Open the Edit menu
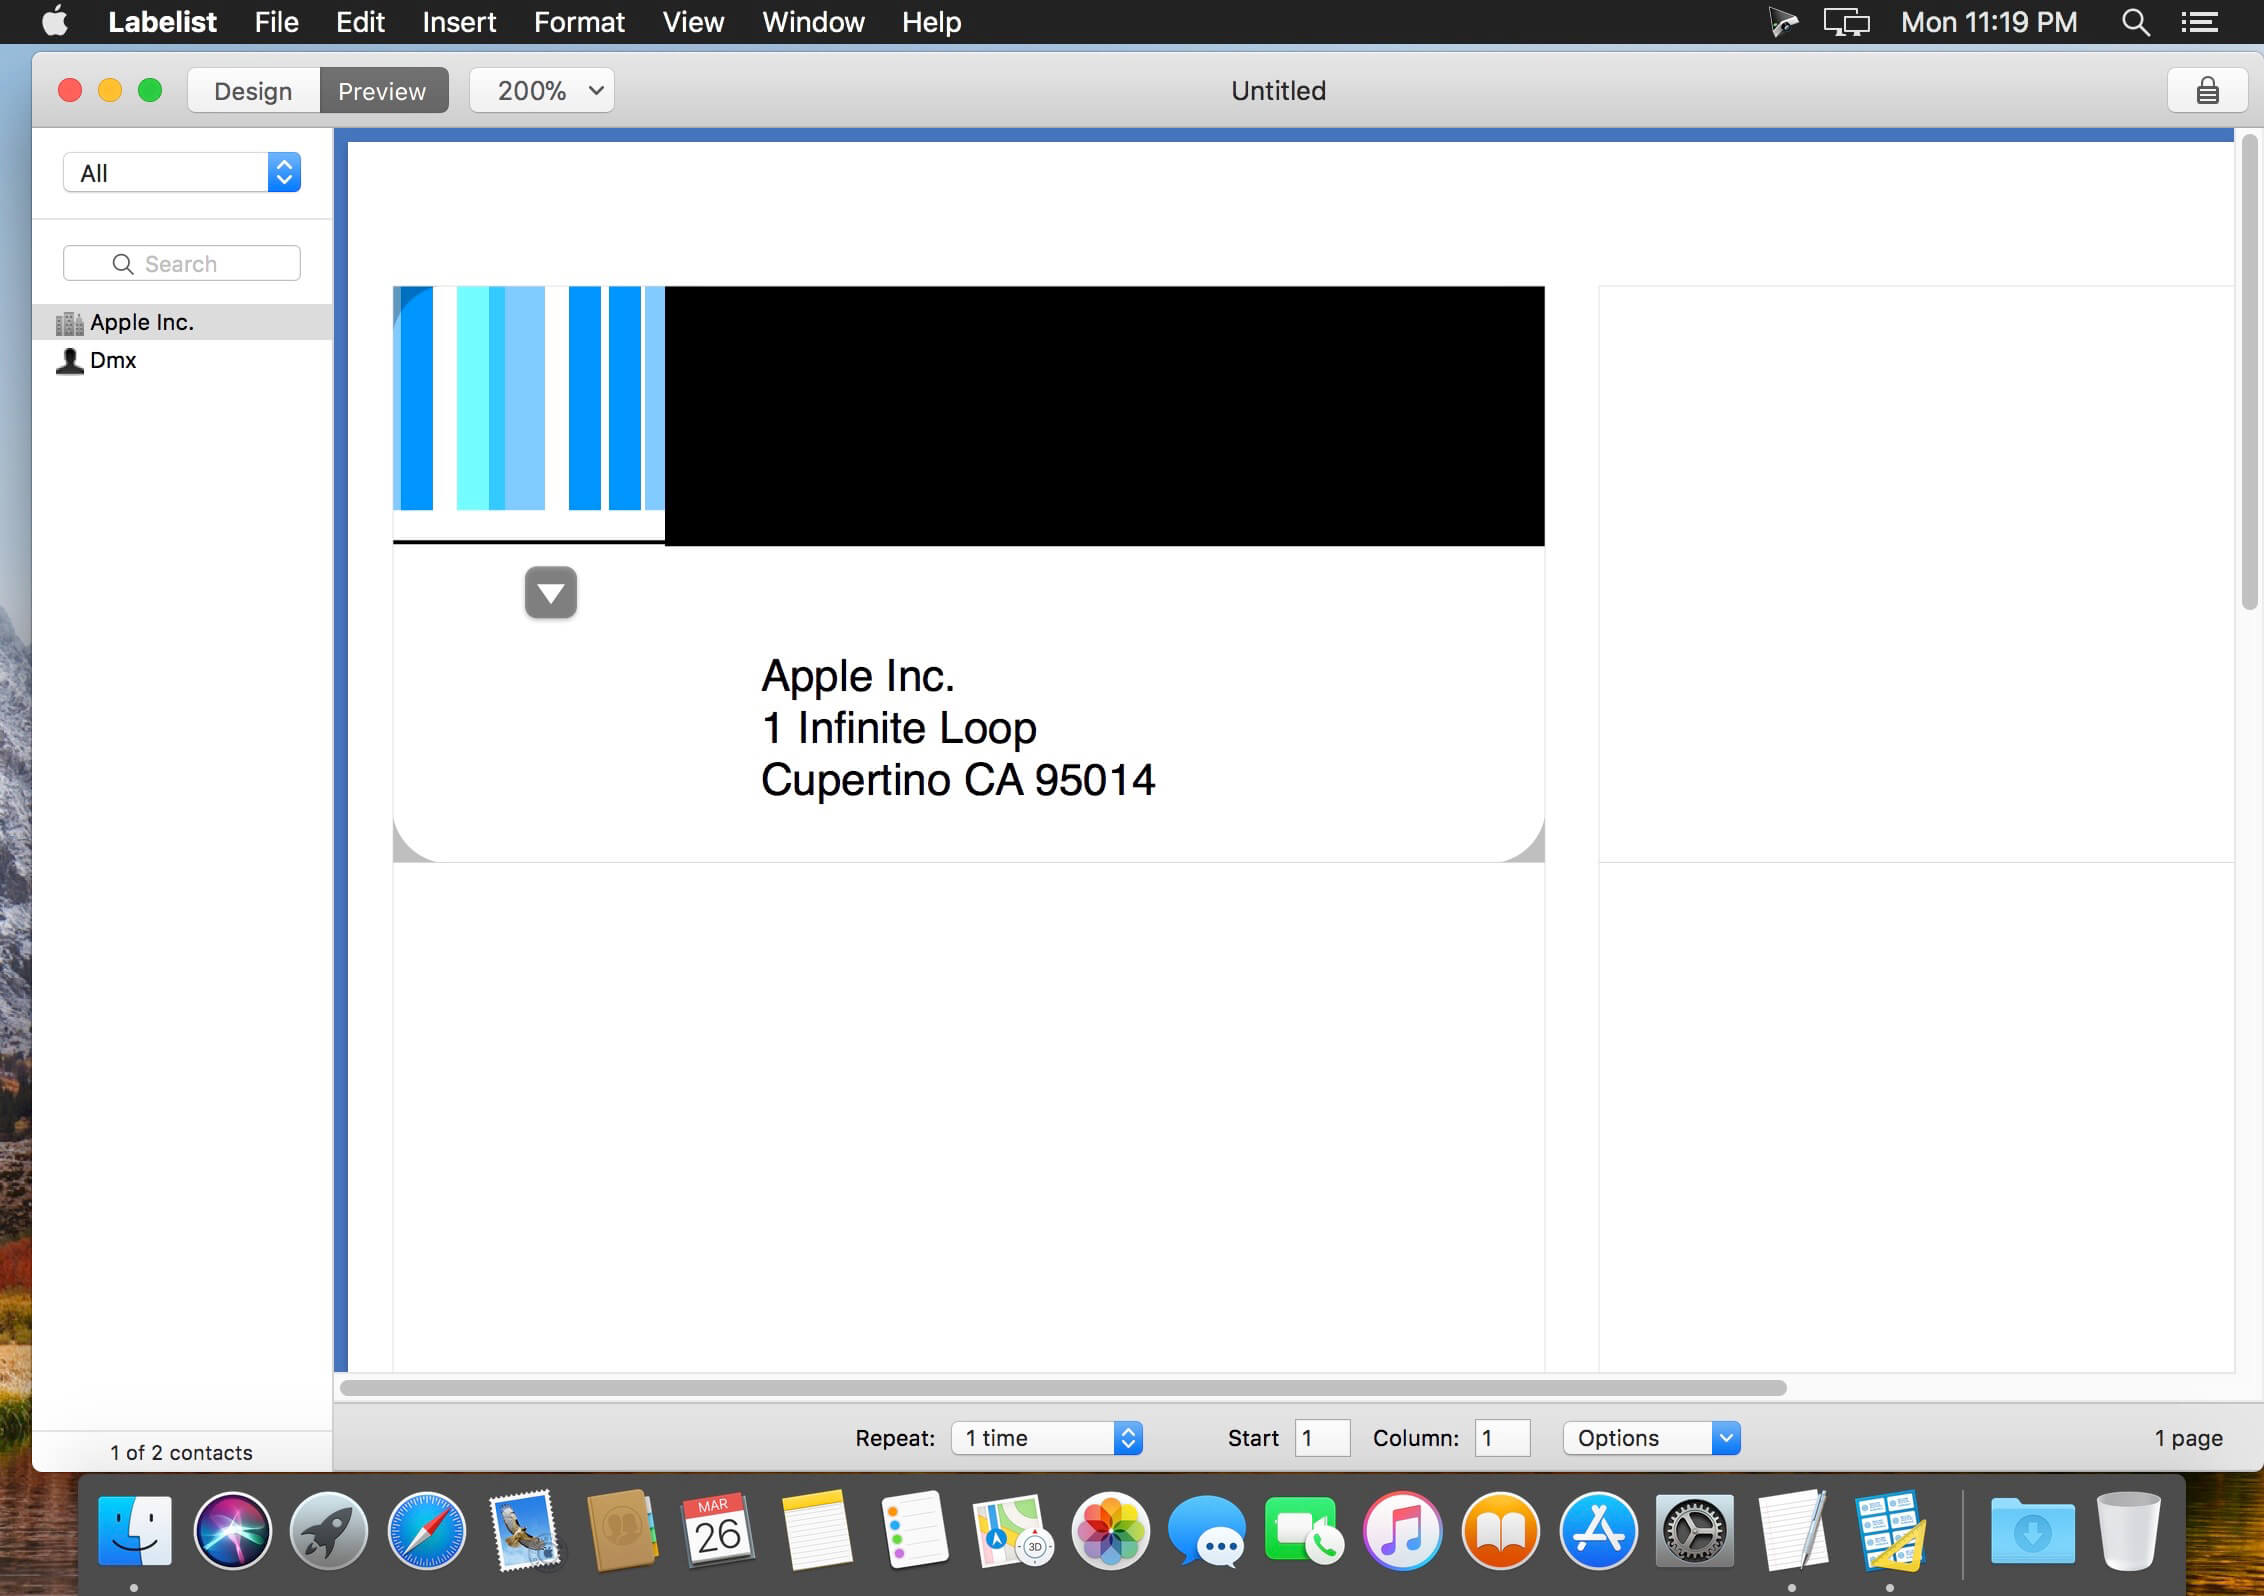 tap(360, 22)
